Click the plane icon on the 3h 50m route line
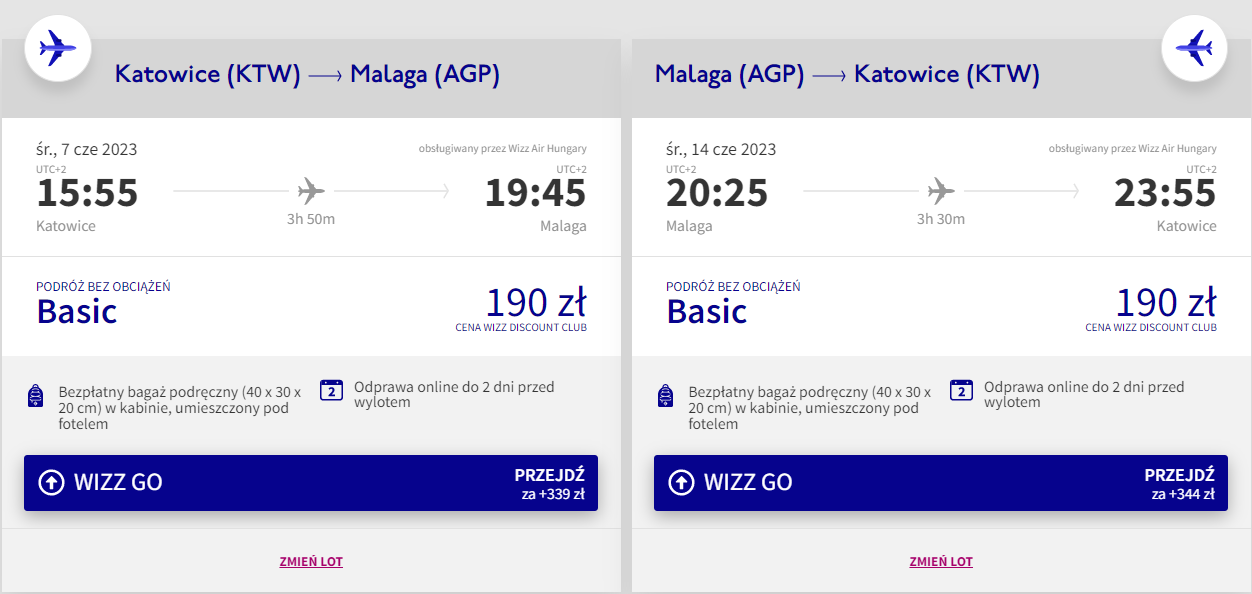 [311, 190]
